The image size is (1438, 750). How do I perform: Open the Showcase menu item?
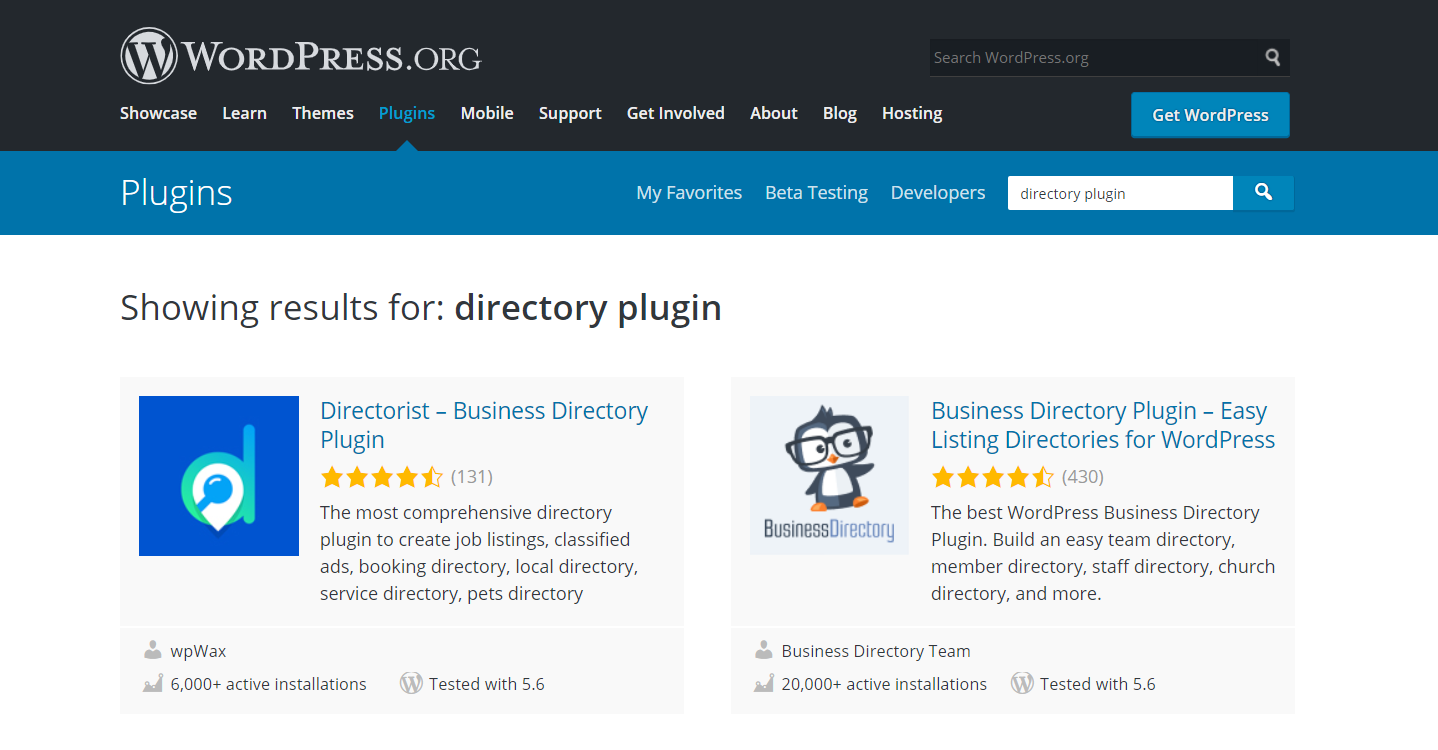[158, 113]
